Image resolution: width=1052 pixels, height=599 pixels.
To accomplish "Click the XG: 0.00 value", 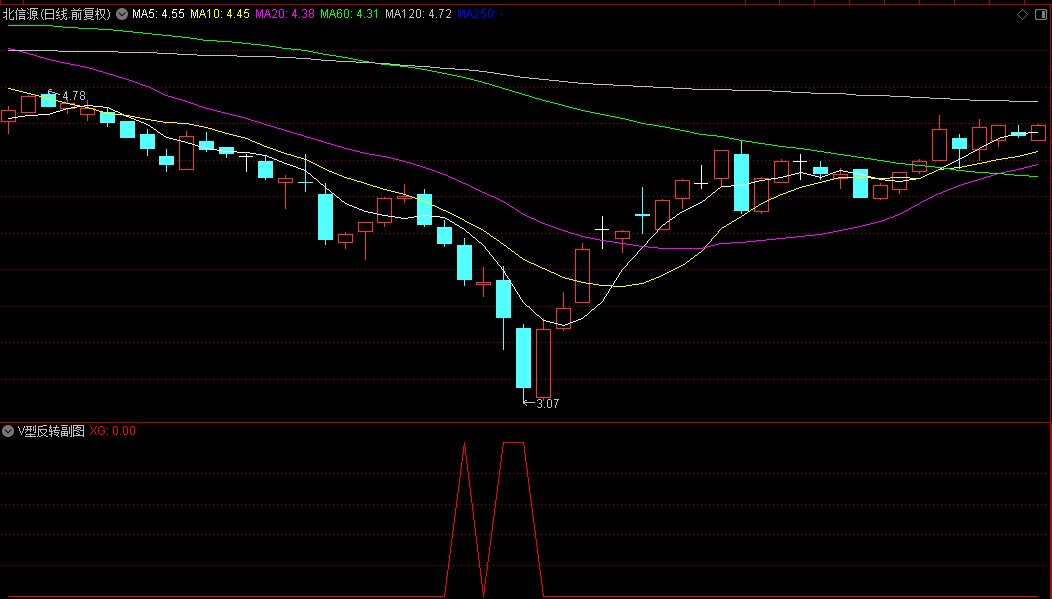I will click(113, 431).
